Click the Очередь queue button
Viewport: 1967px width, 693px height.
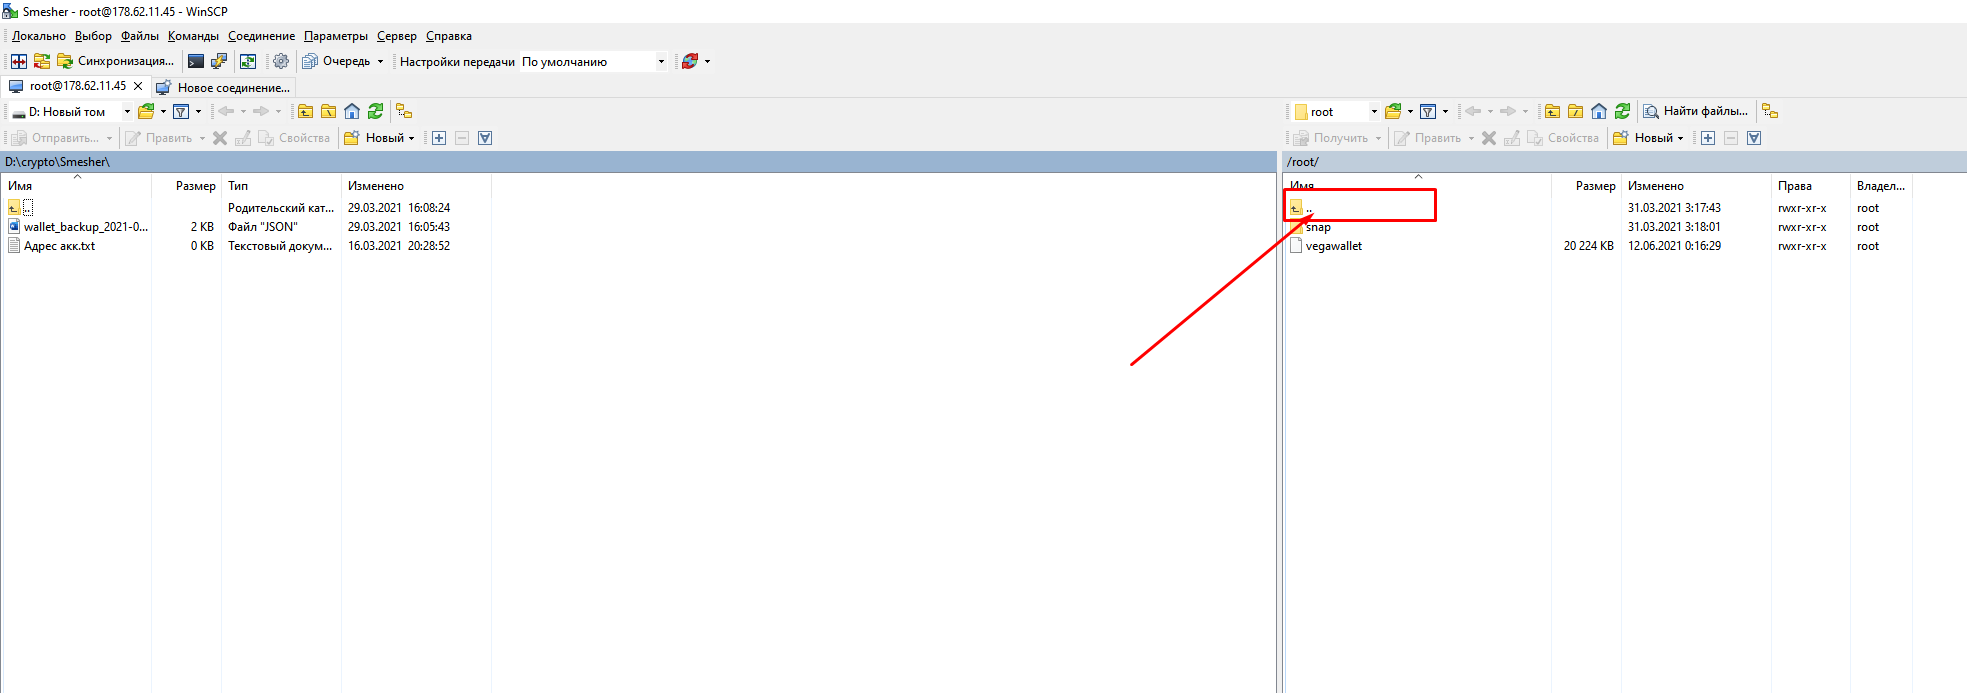tap(336, 61)
